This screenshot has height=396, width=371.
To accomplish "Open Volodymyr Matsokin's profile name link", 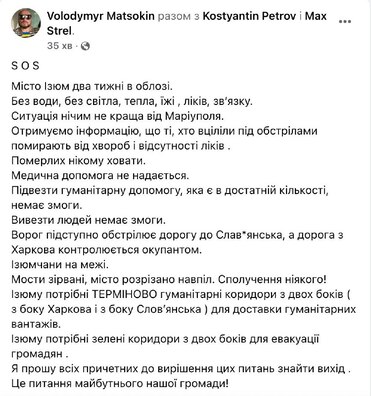I will (101, 16).
